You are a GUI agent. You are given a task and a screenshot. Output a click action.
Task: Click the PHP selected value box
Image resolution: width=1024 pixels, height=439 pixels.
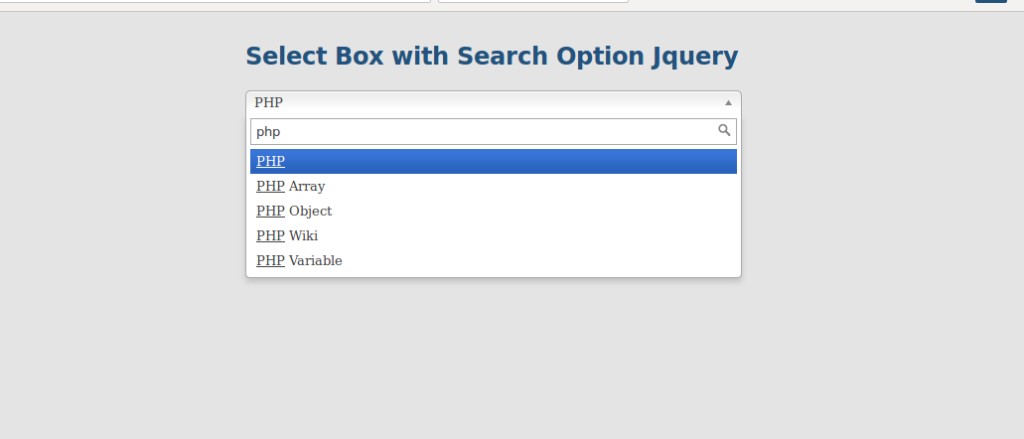click(480, 103)
